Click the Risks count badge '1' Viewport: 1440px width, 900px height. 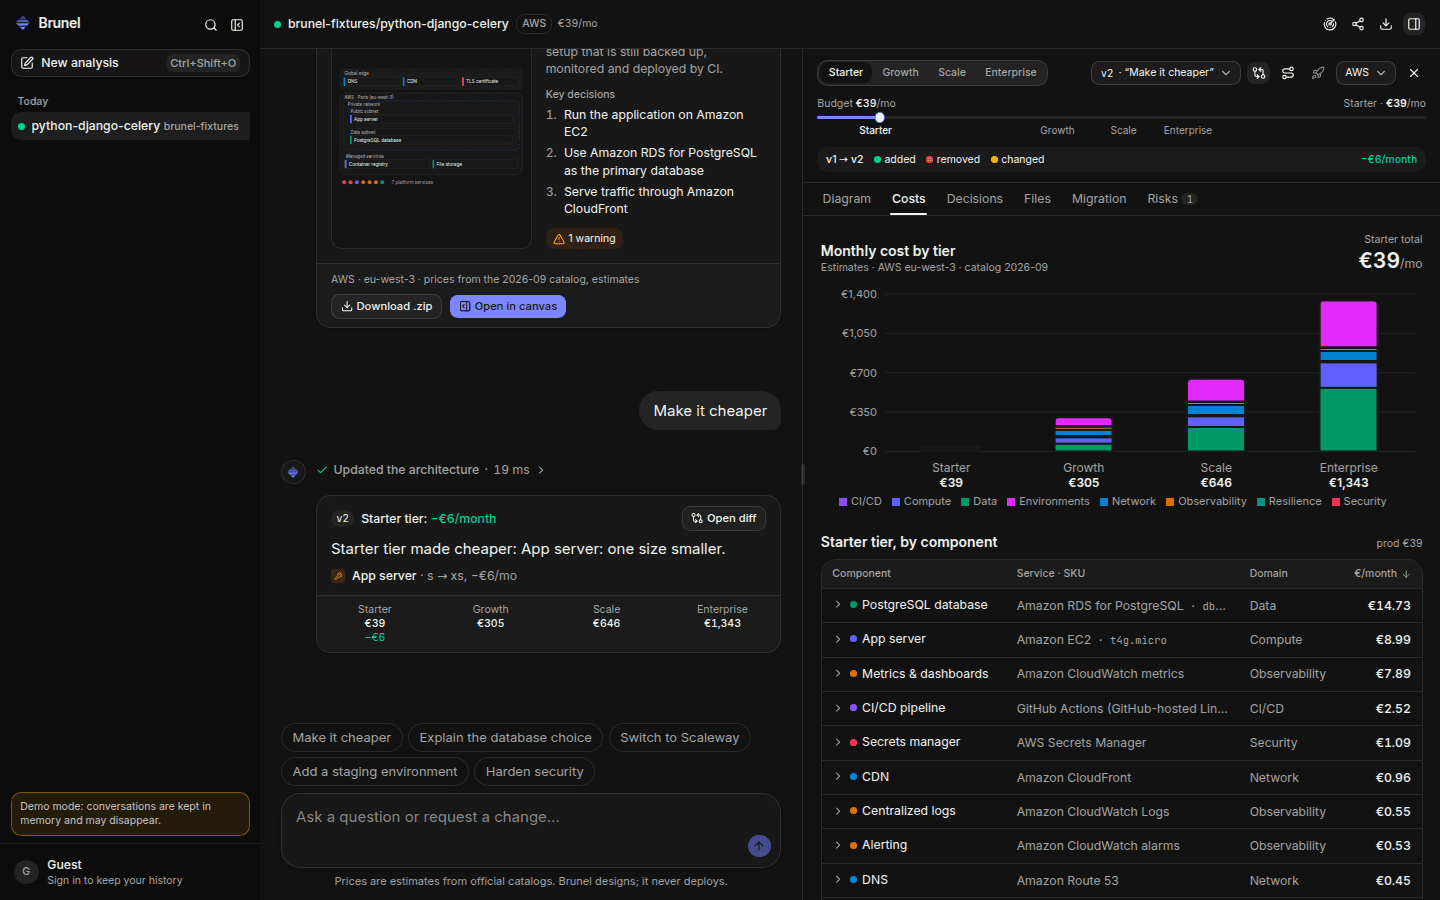(1189, 199)
